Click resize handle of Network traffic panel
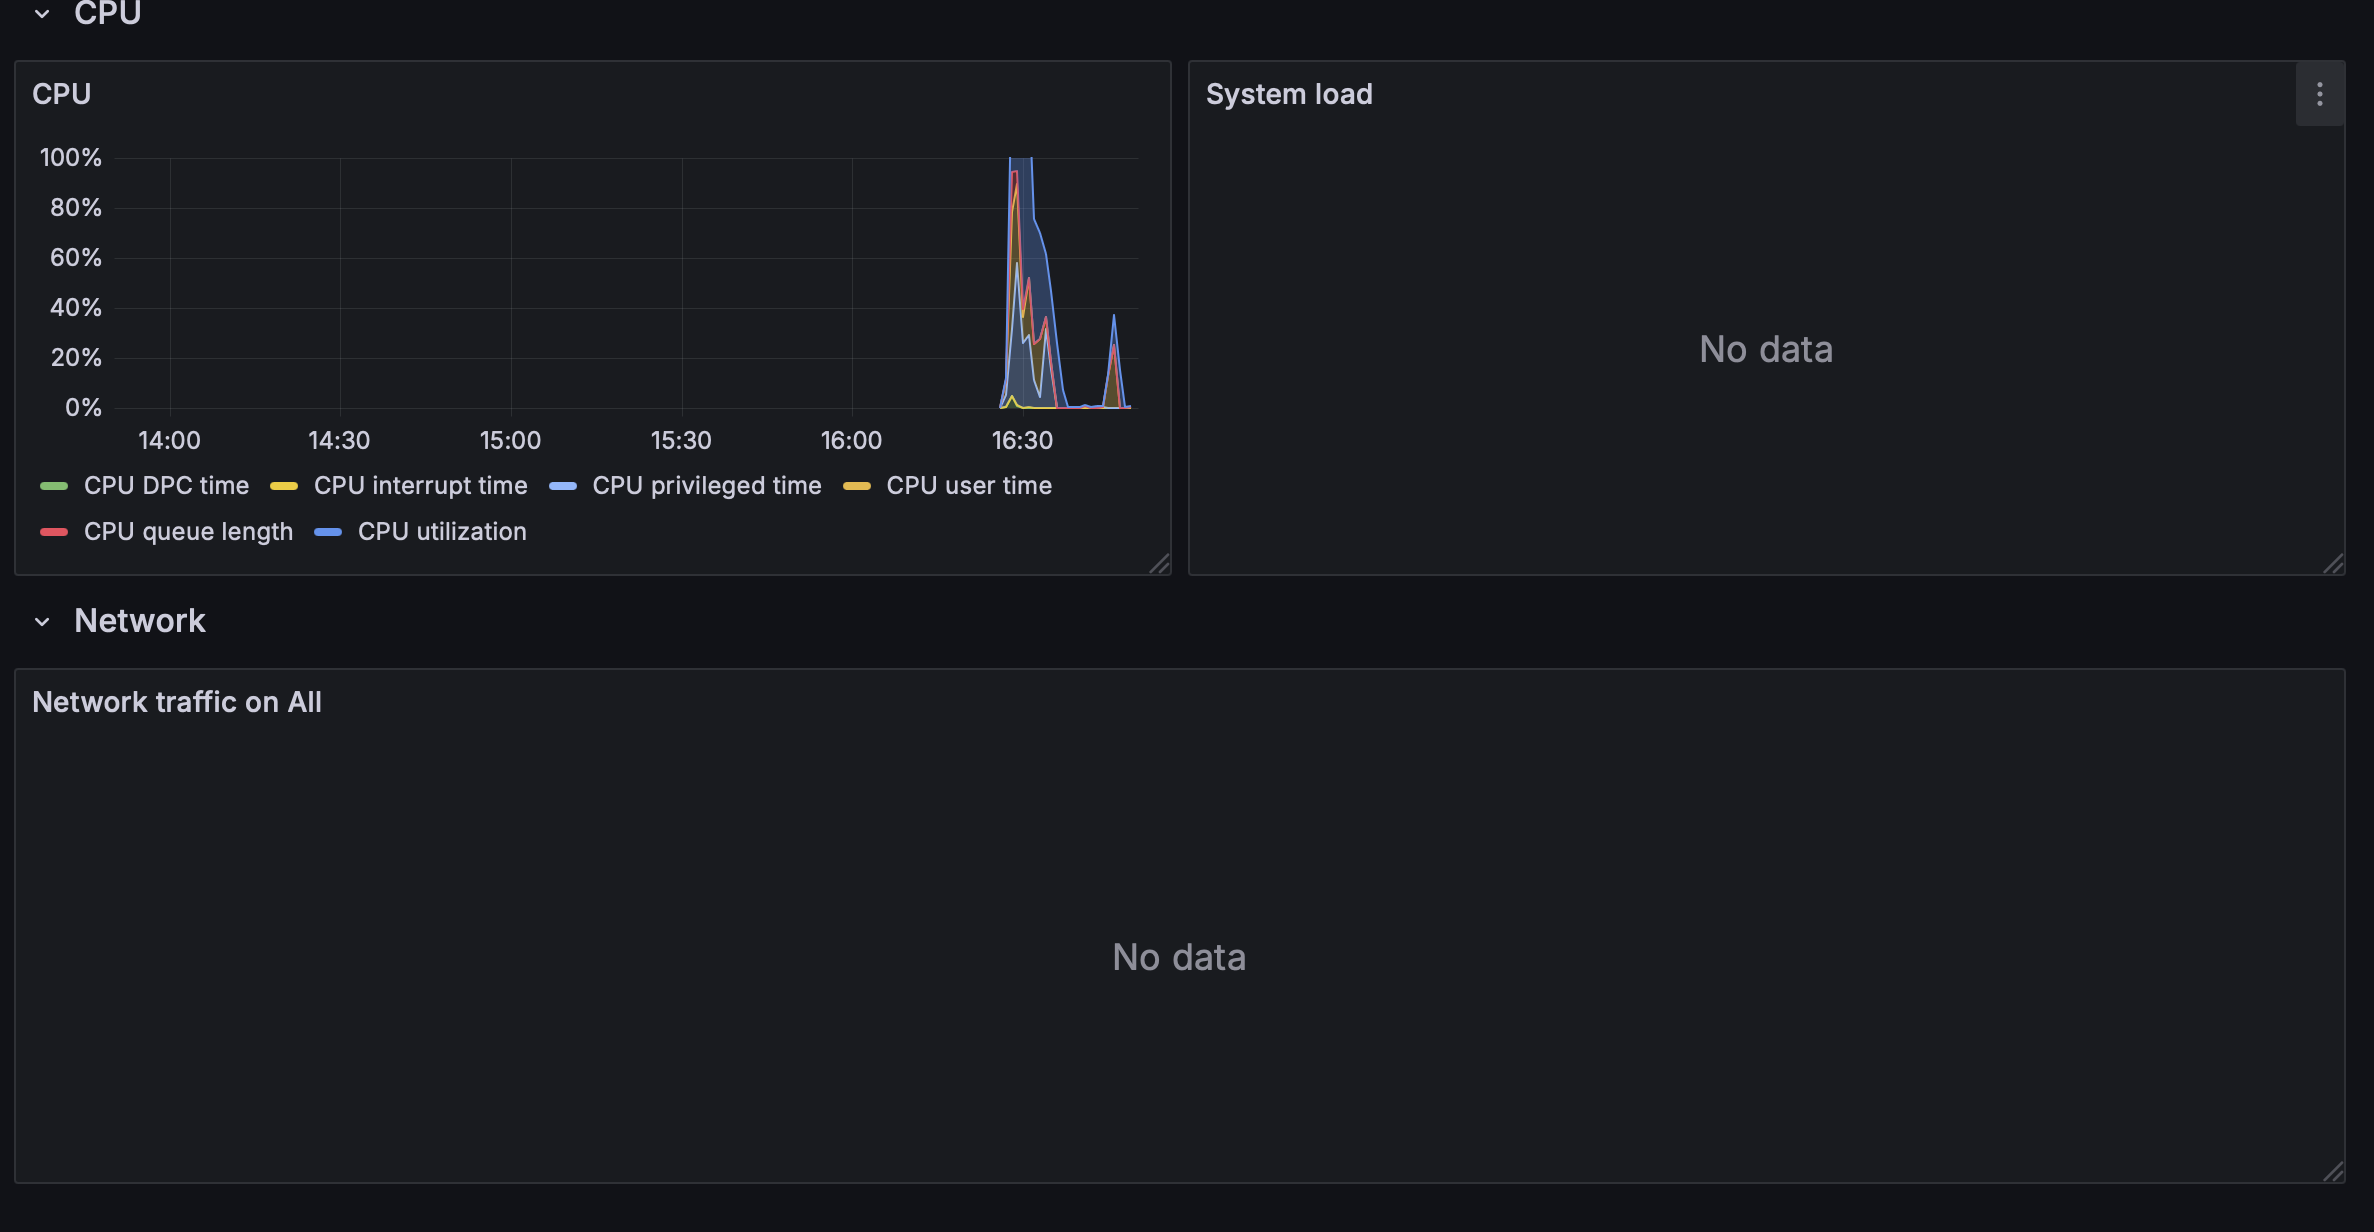Viewport: 2374px width, 1232px height. pos(2333,1172)
